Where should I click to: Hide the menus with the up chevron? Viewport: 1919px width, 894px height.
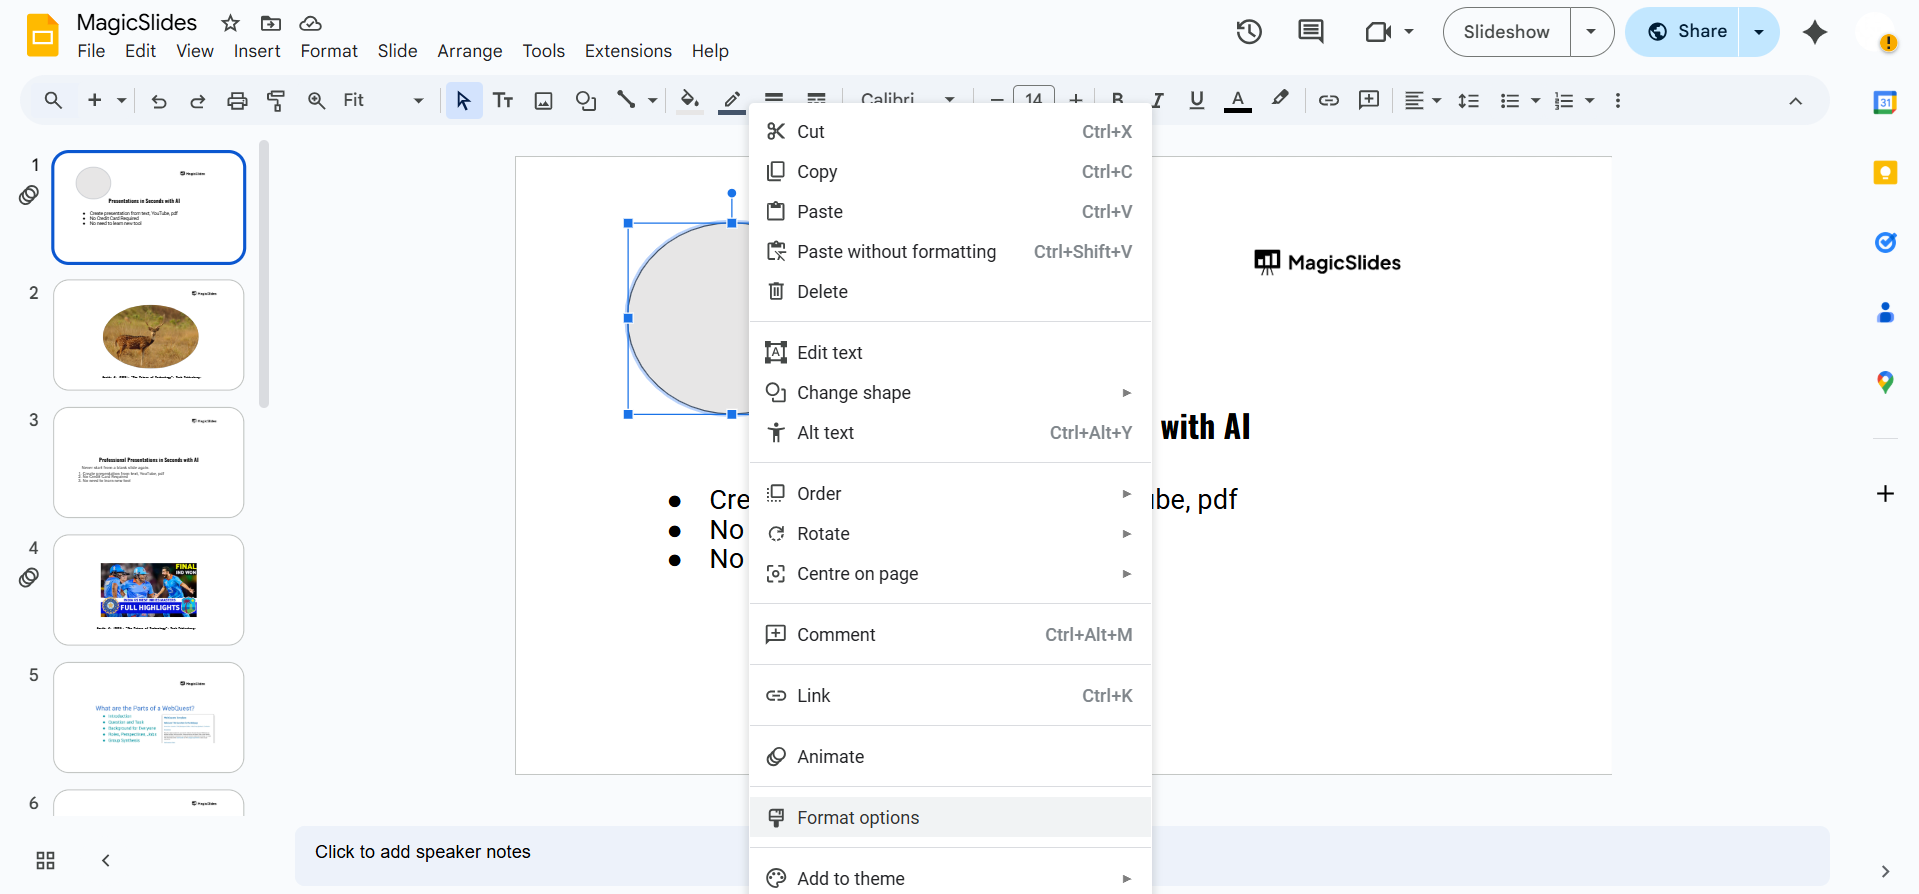[1796, 101]
